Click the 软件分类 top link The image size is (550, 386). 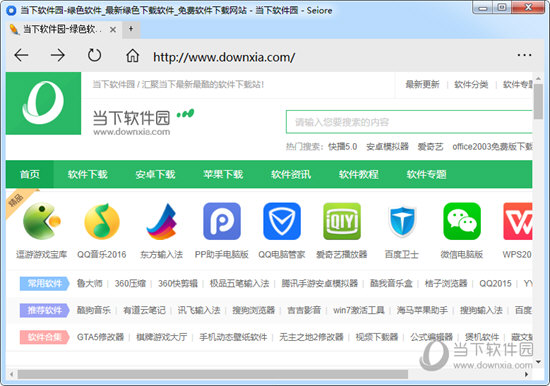pyautogui.click(x=471, y=84)
